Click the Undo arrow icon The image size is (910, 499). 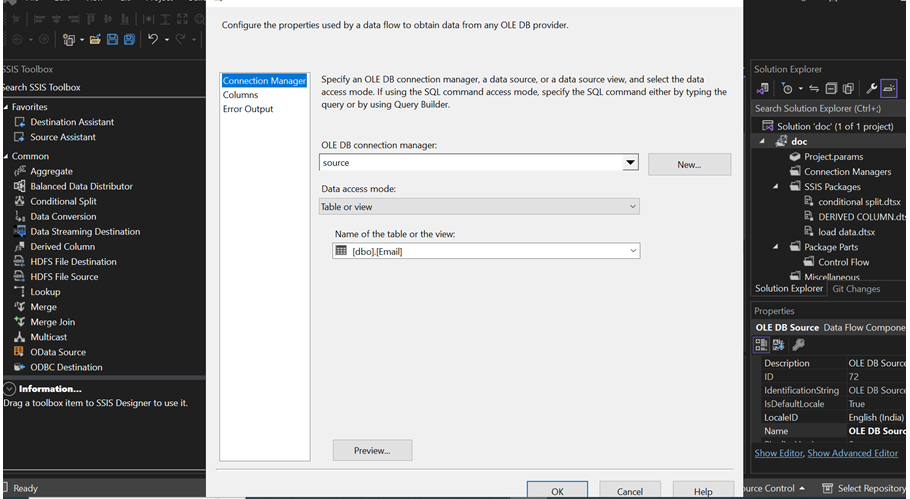click(x=153, y=39)
